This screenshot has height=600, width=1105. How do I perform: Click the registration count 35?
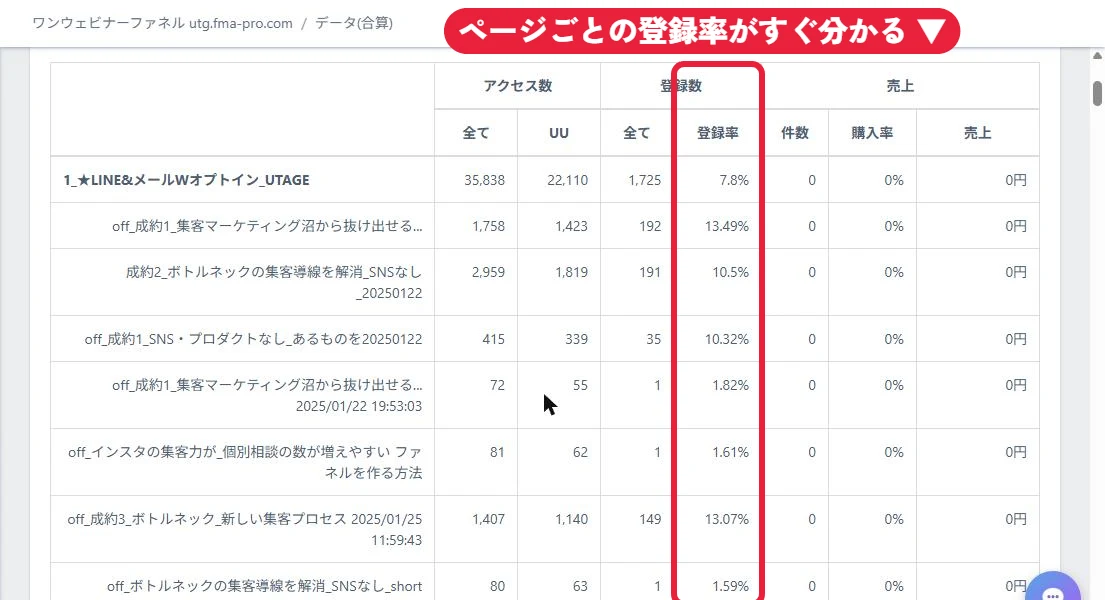tap(654, 339)
